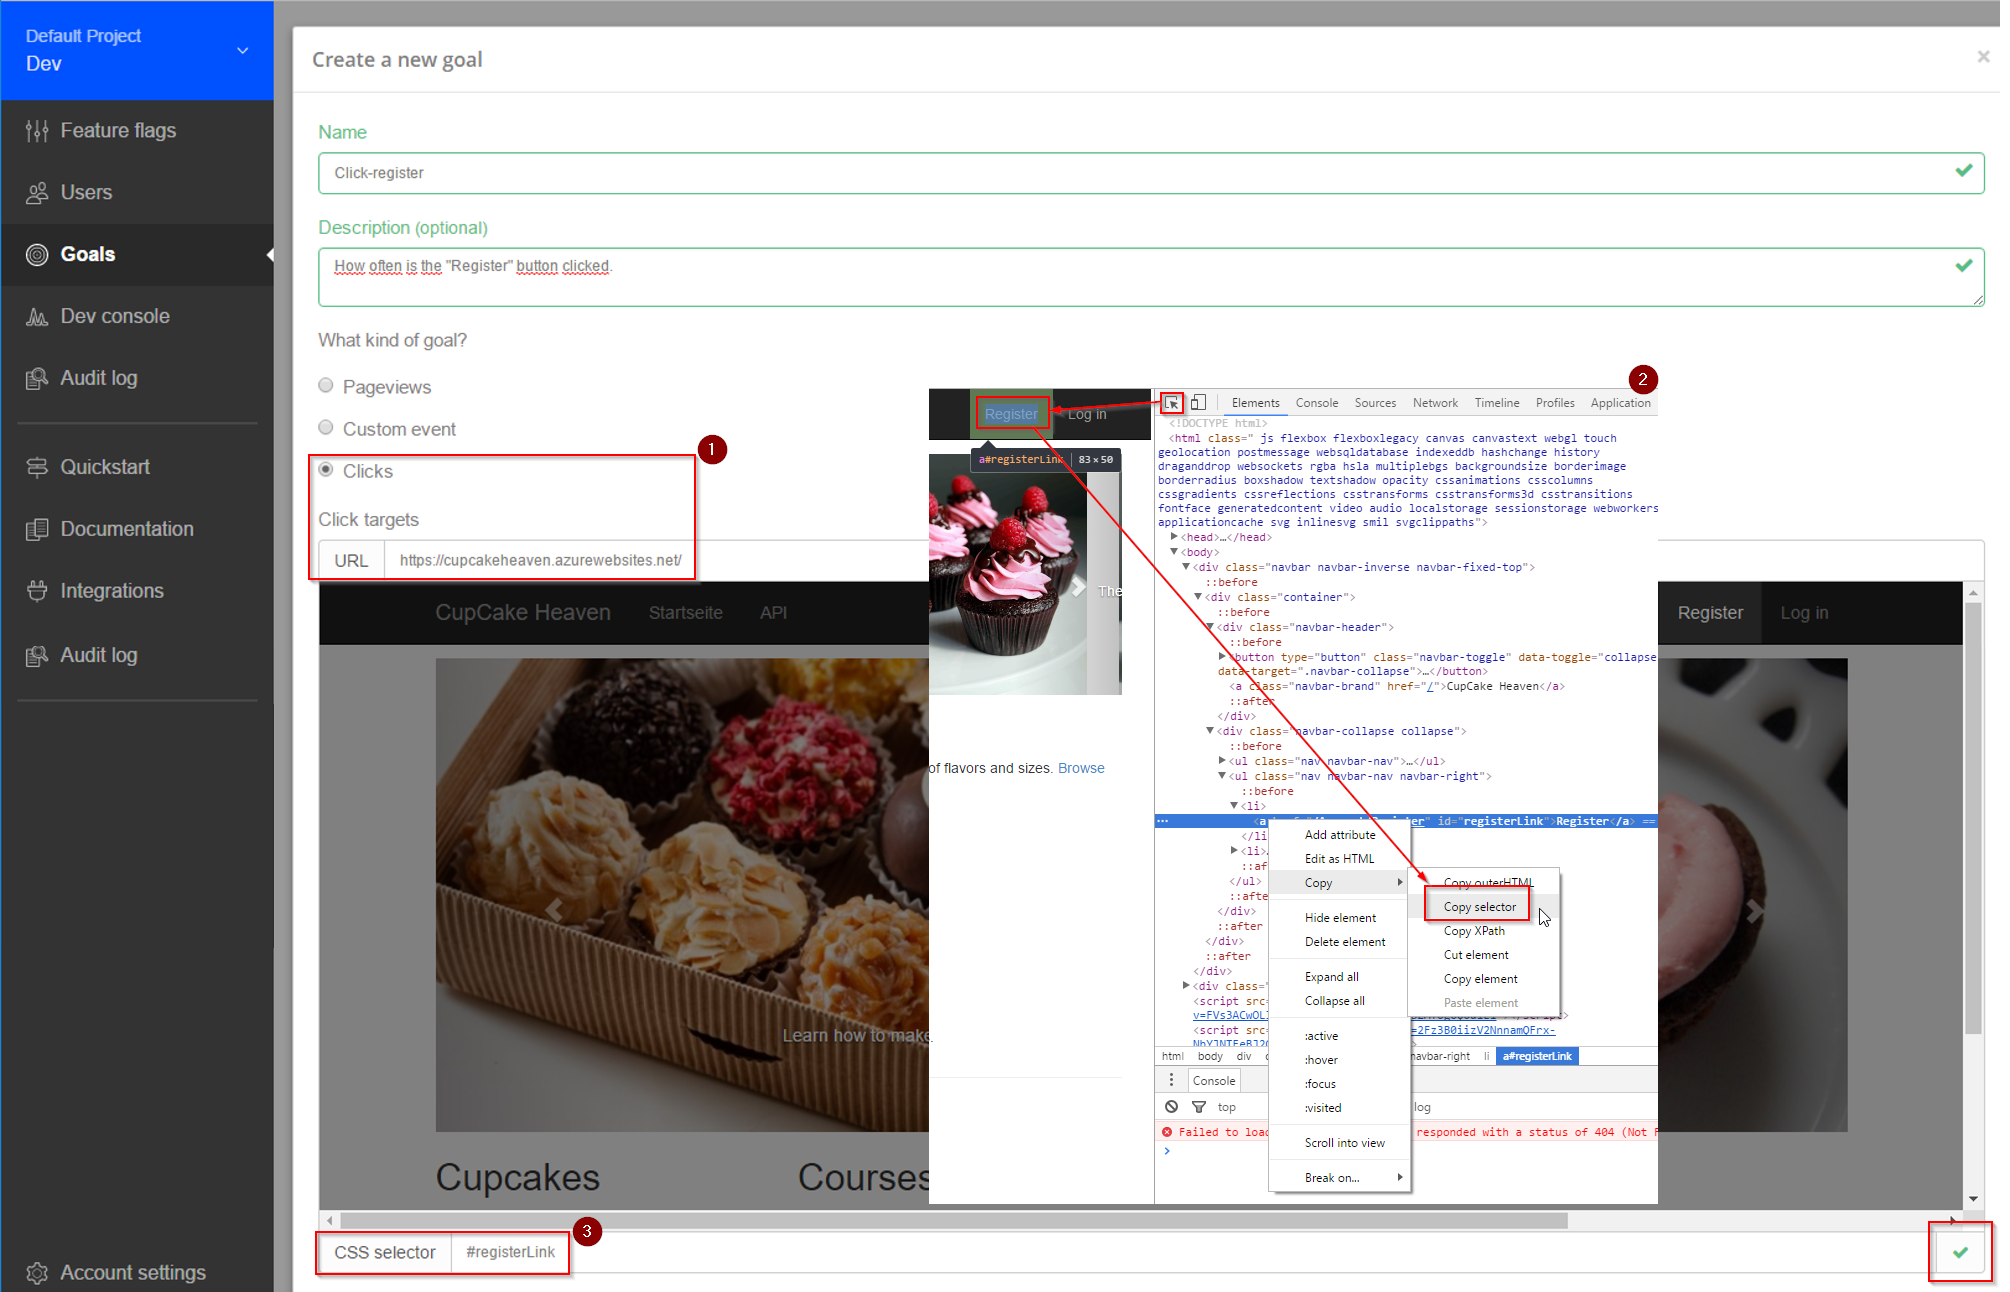Choose Delete element in the context menu
This screenshot has width=2010, height=1292.
click(1340, 942)
